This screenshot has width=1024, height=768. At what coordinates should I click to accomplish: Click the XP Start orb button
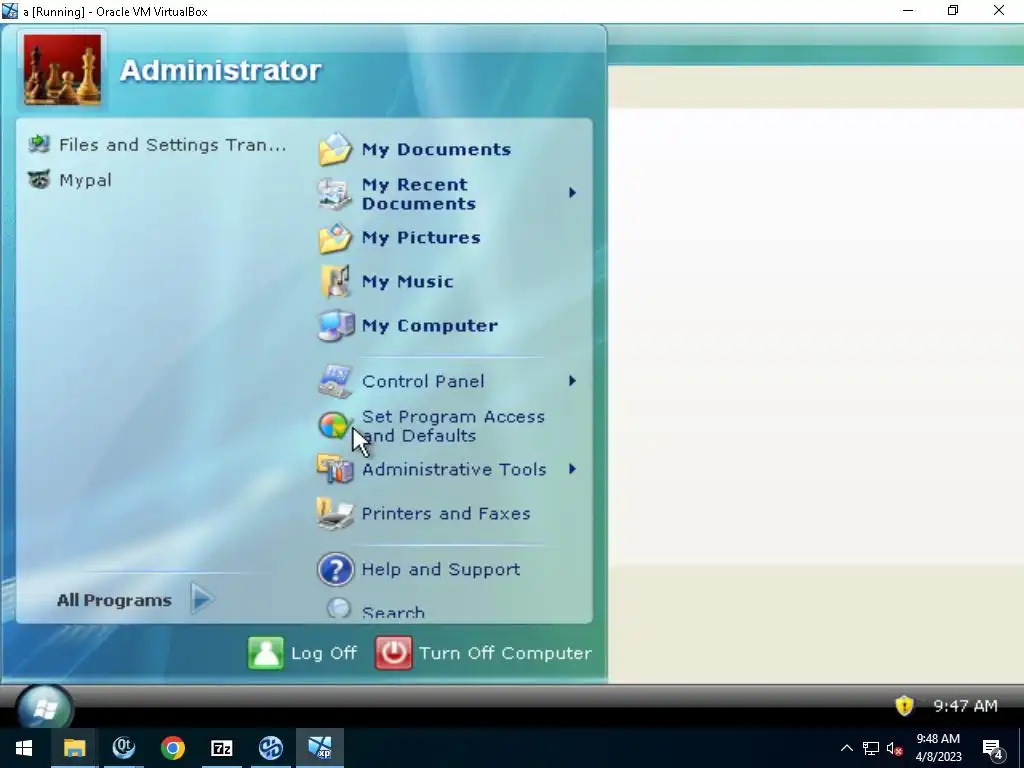point(44,707)
